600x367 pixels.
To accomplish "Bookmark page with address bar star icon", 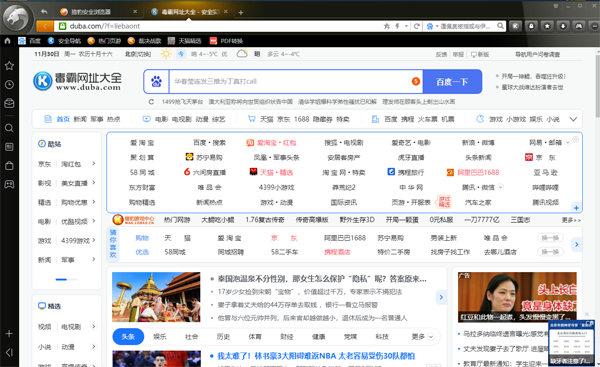I will [x=387, y=26].
